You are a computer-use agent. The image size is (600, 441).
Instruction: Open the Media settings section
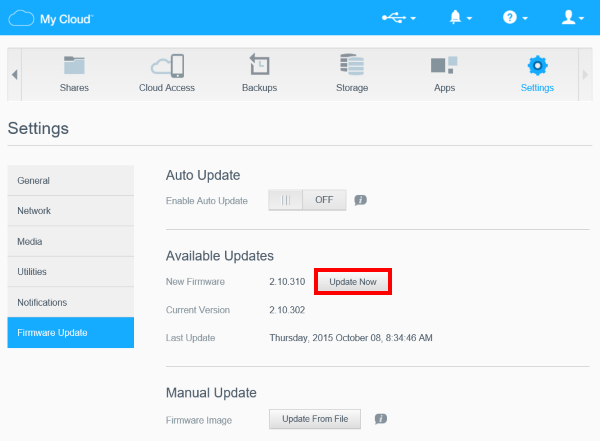71,241
